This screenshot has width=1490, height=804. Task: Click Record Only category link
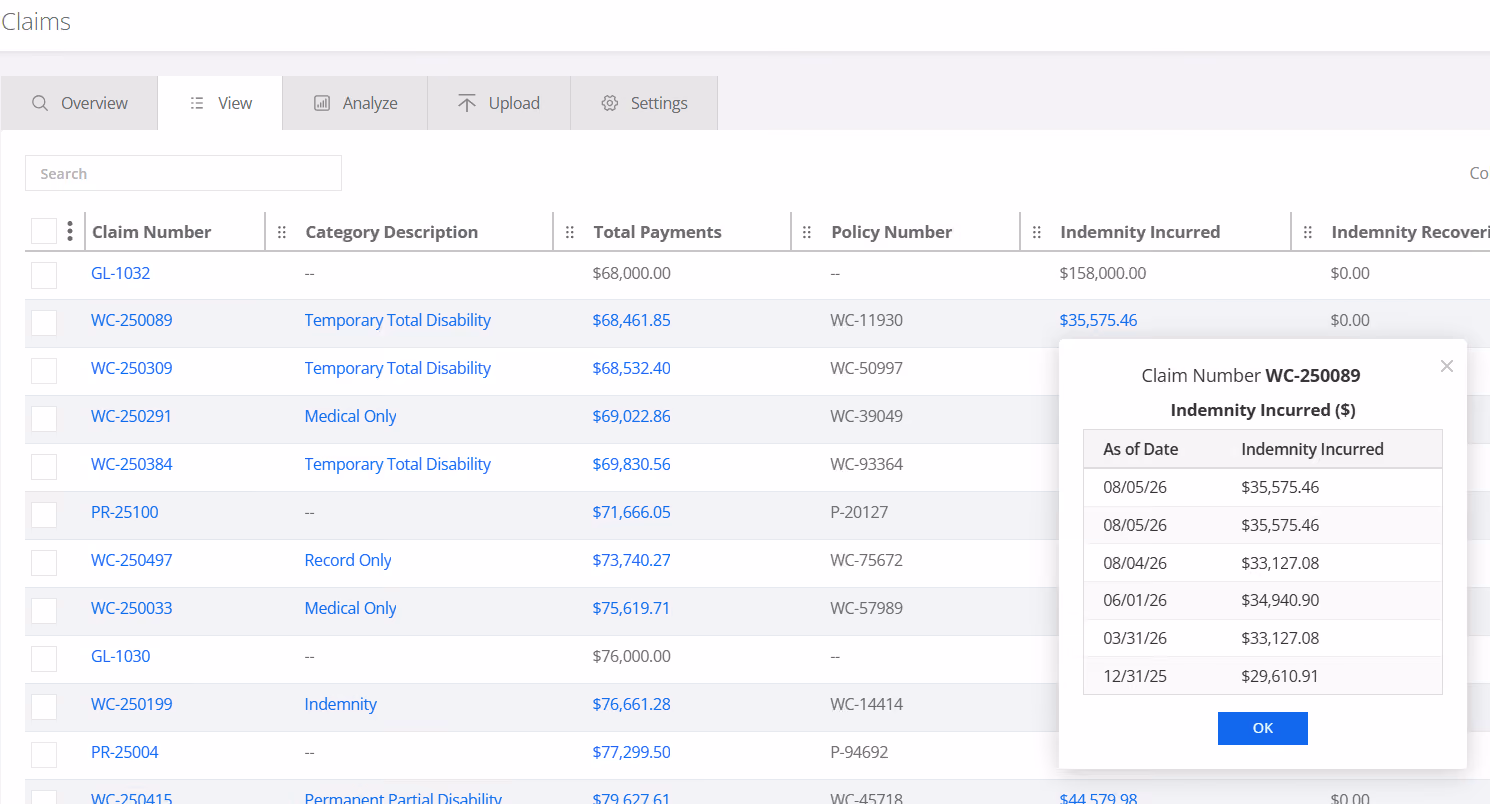click(348, 560)
